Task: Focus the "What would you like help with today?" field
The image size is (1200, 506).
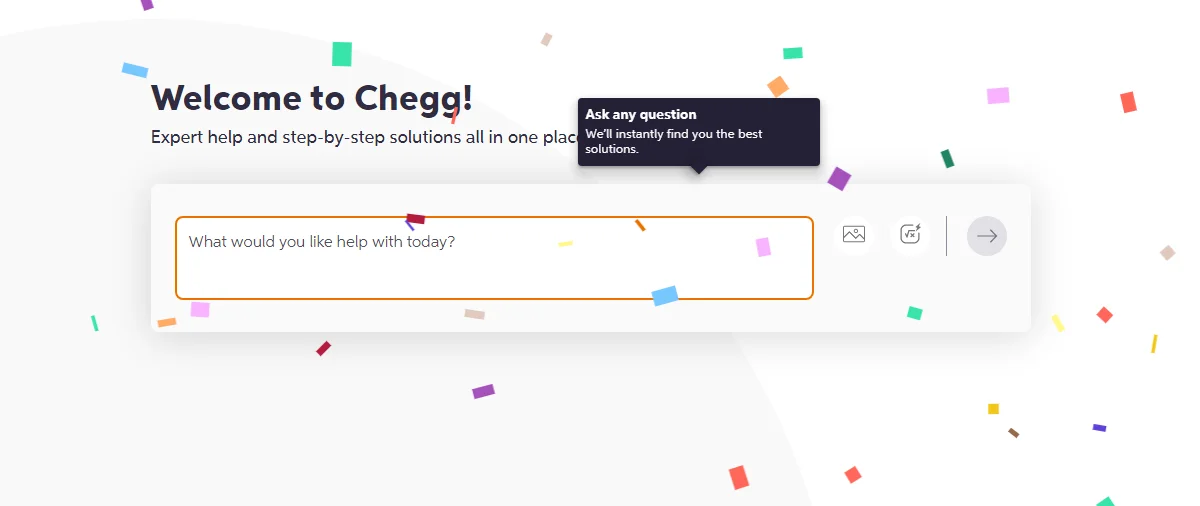Action: [x=494, y=258]
